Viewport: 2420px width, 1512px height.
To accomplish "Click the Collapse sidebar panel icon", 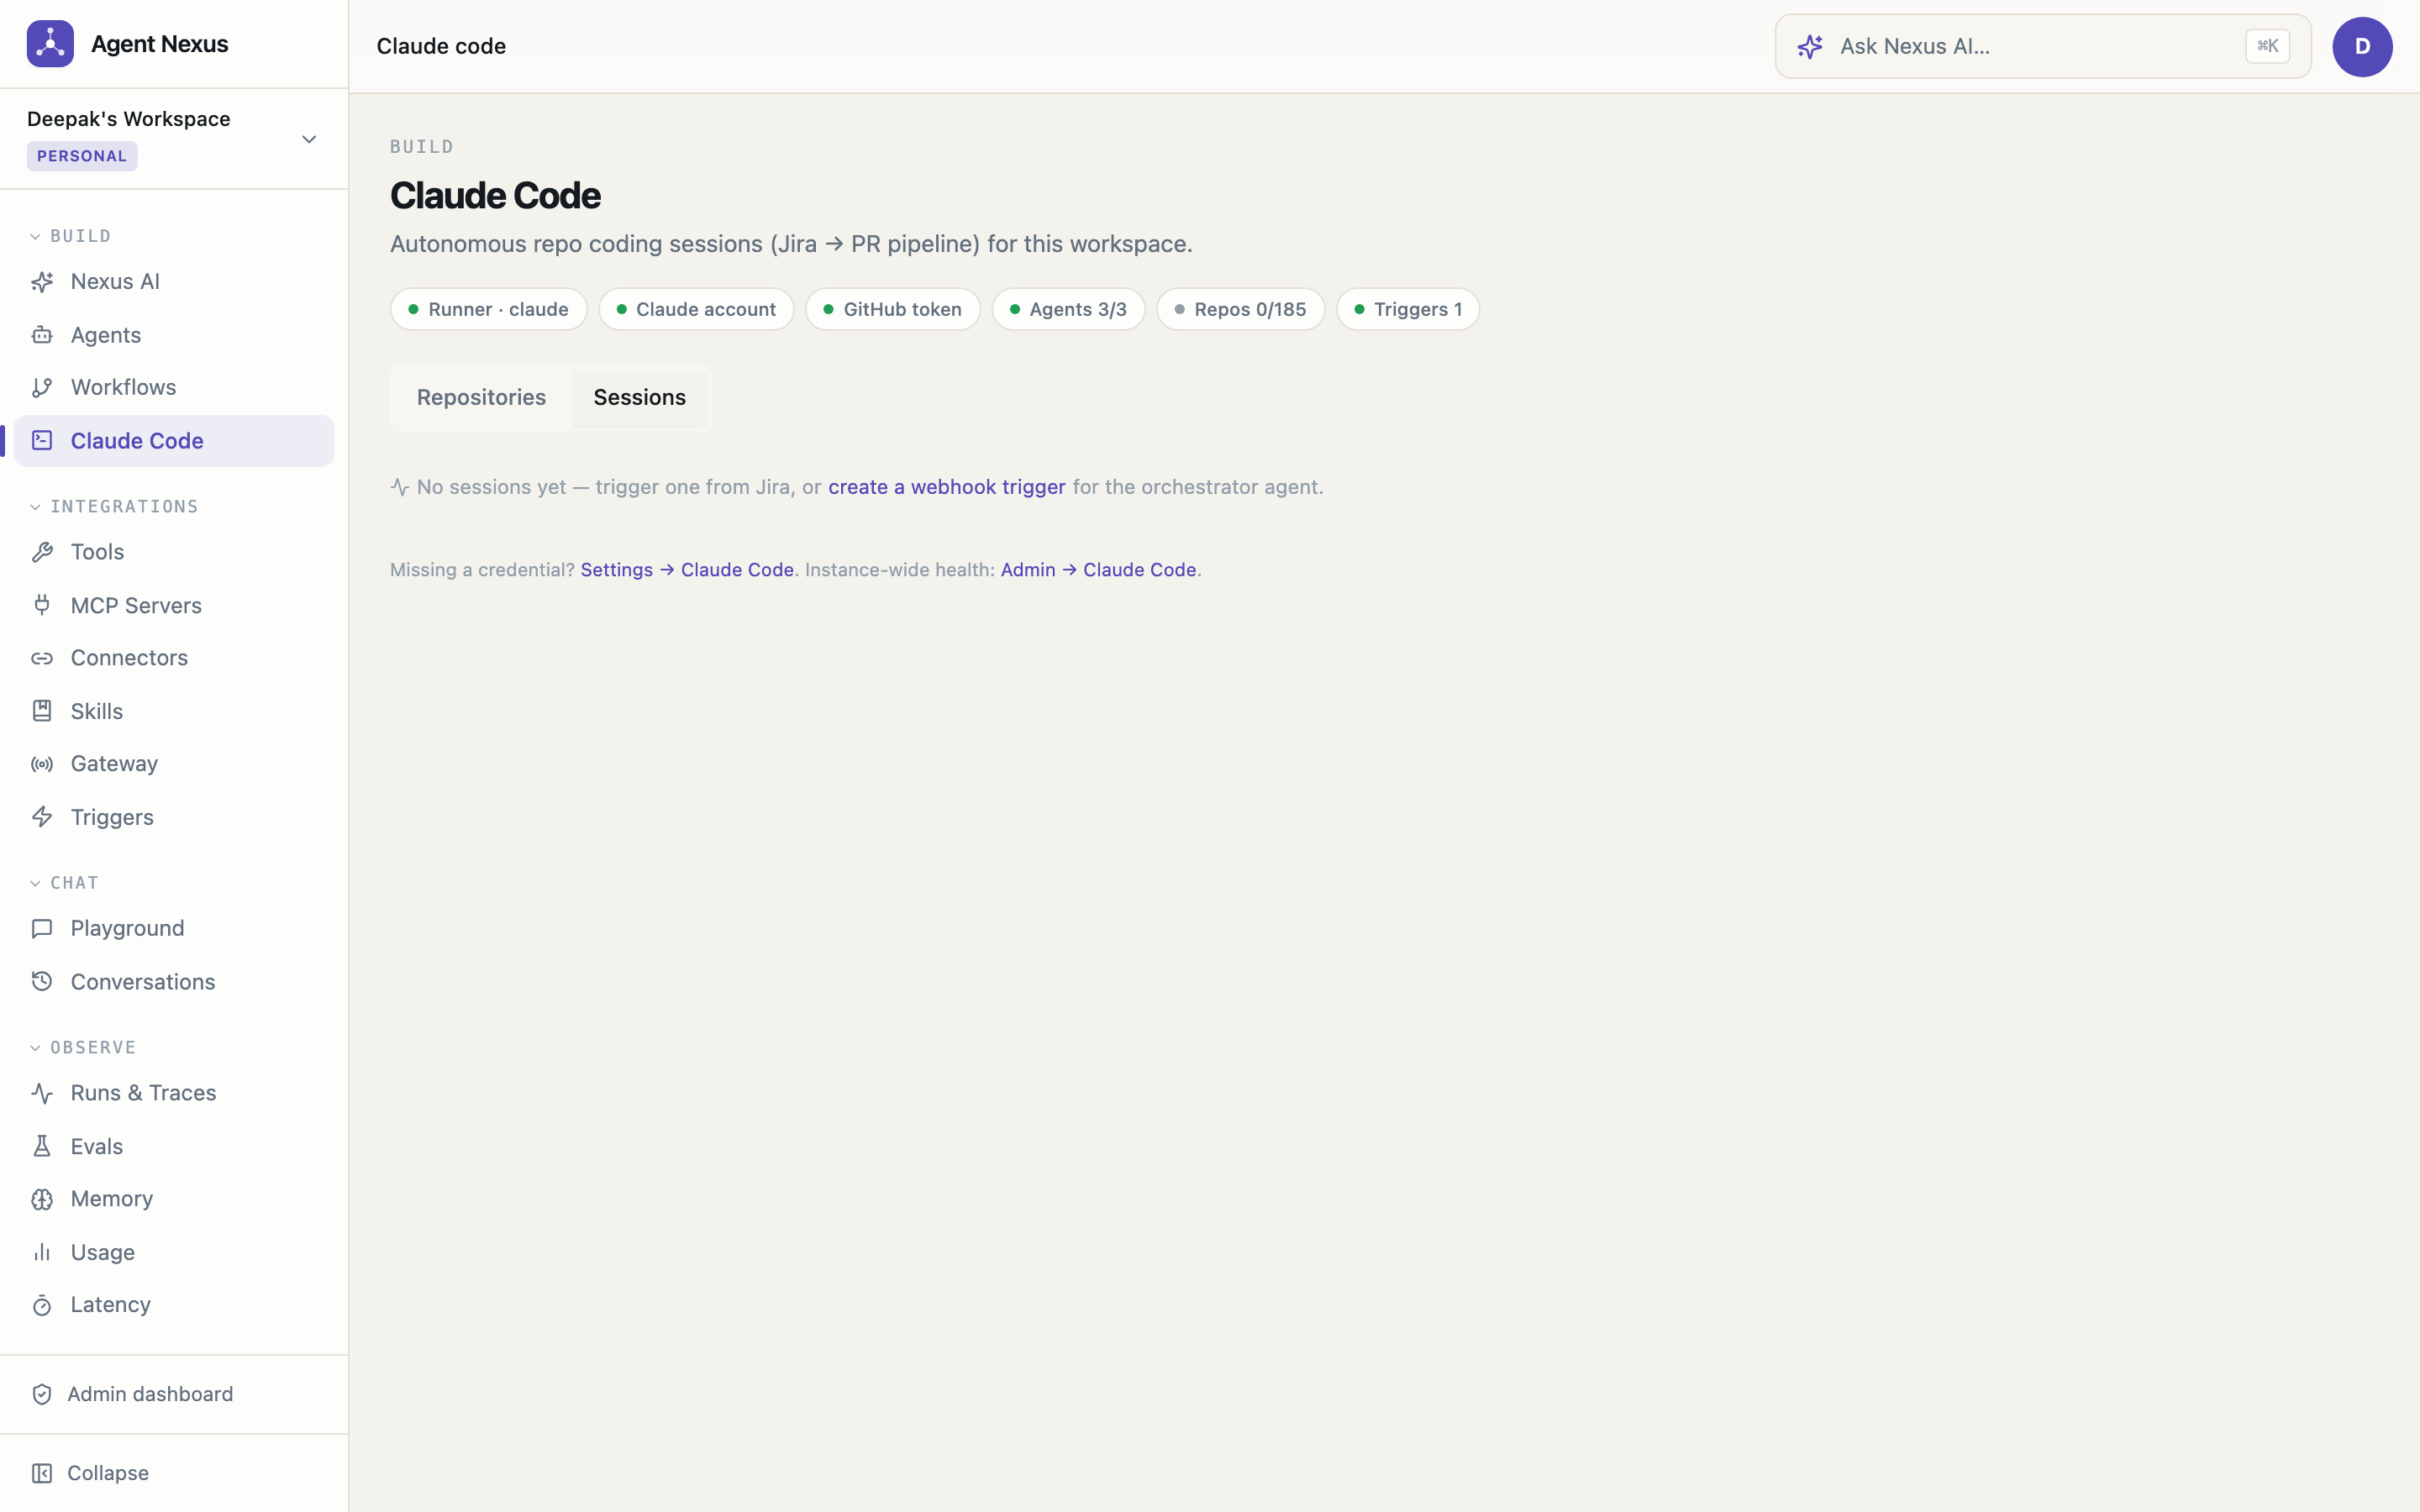I will (42, 1473).
